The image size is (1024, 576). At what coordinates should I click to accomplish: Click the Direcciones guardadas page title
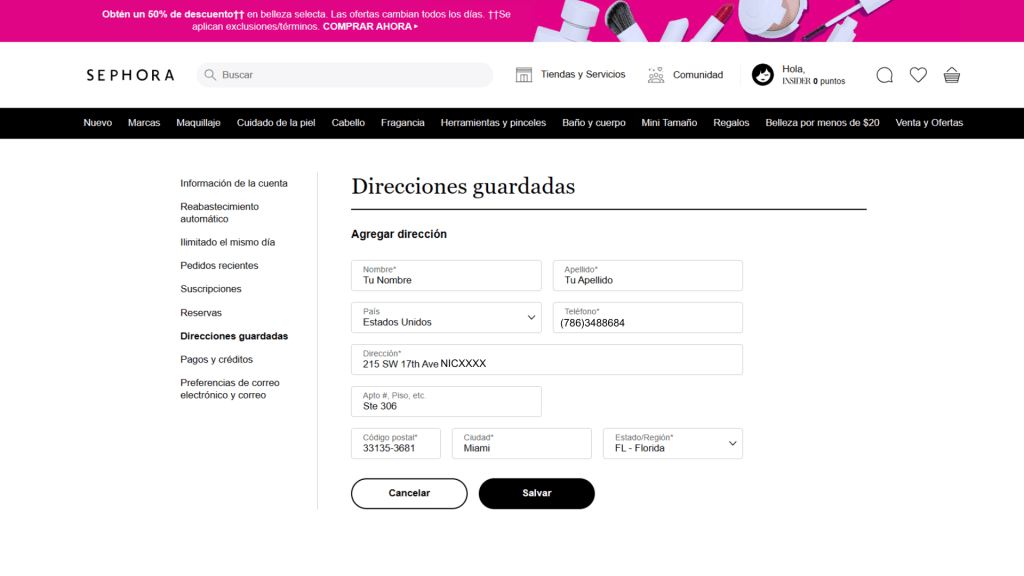[x=463, y=187]
